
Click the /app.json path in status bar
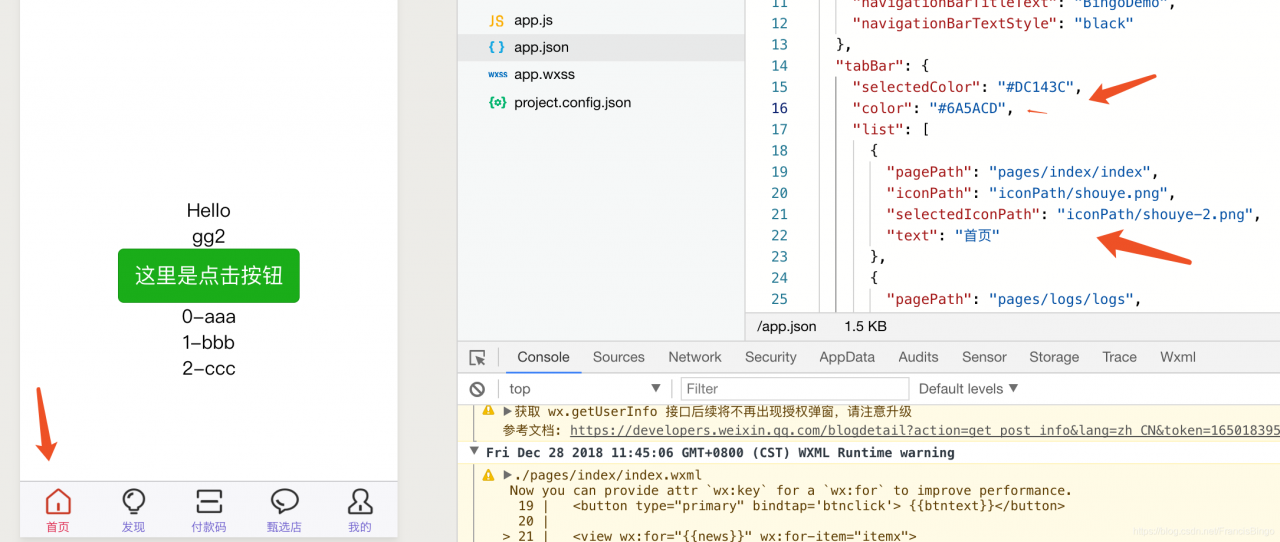point(787,326)
